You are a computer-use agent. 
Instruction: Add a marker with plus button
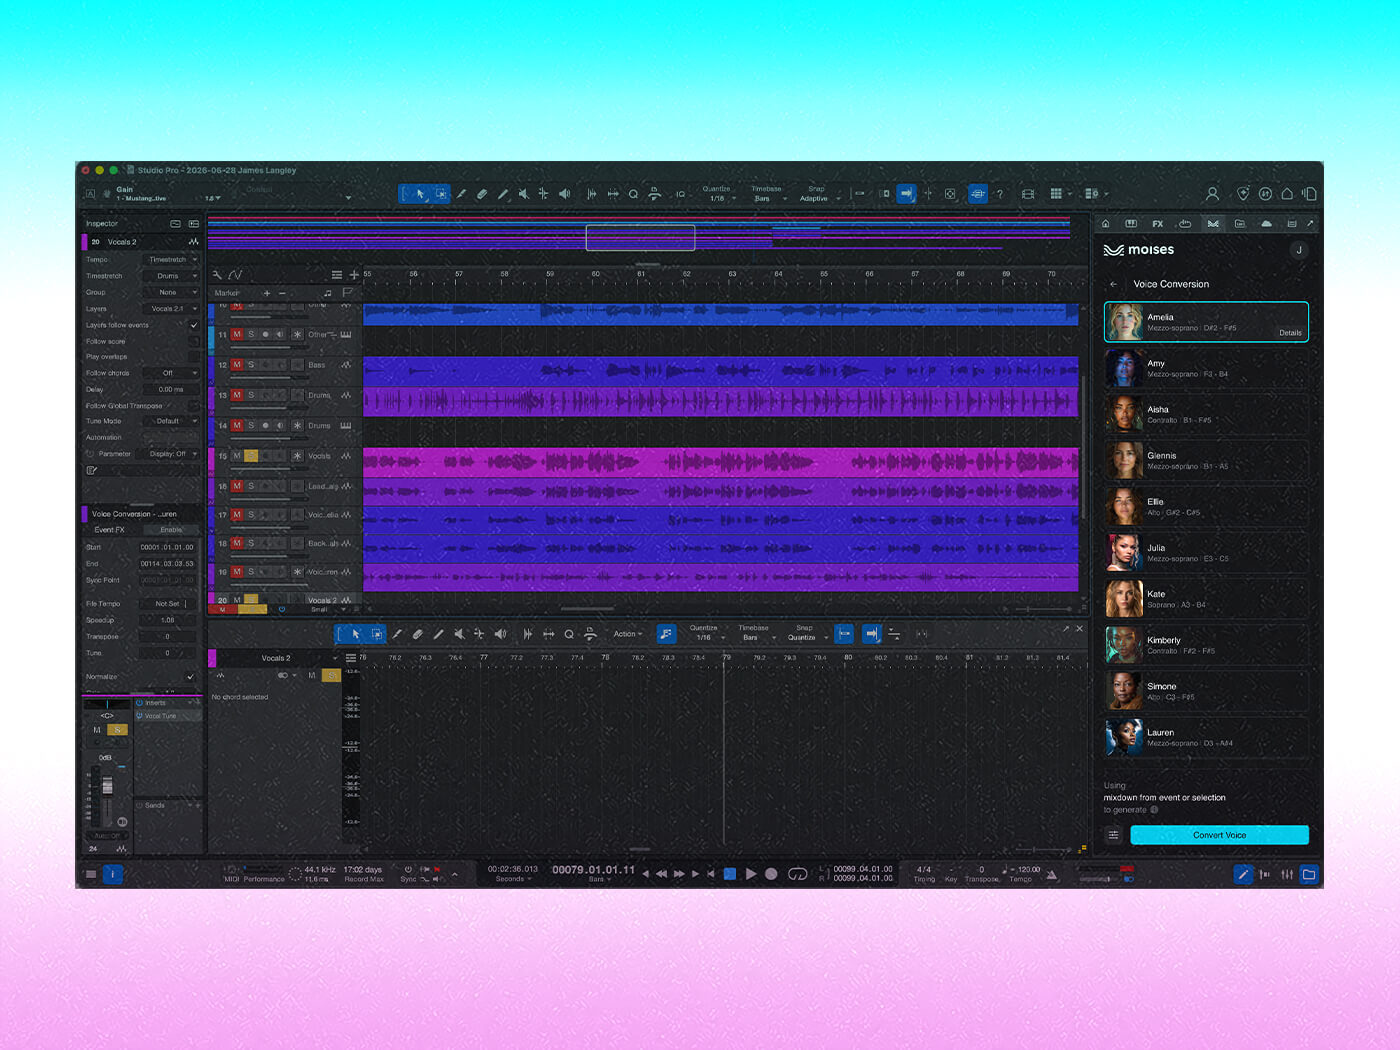click(267, 293)
